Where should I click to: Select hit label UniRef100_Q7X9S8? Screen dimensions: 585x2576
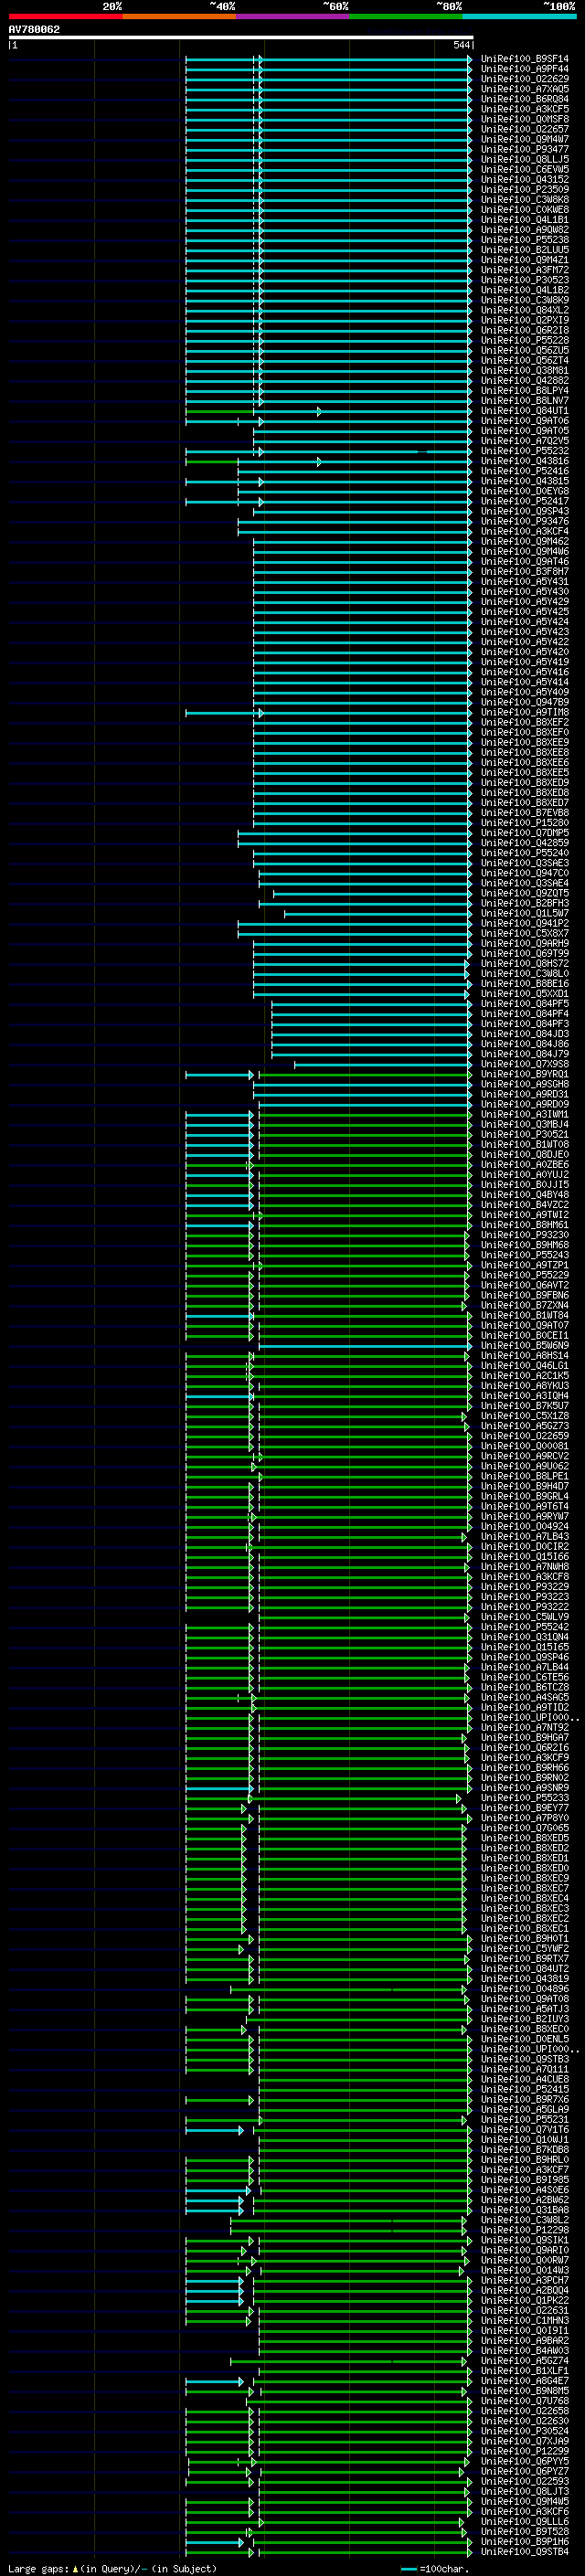click(525, 1064)
